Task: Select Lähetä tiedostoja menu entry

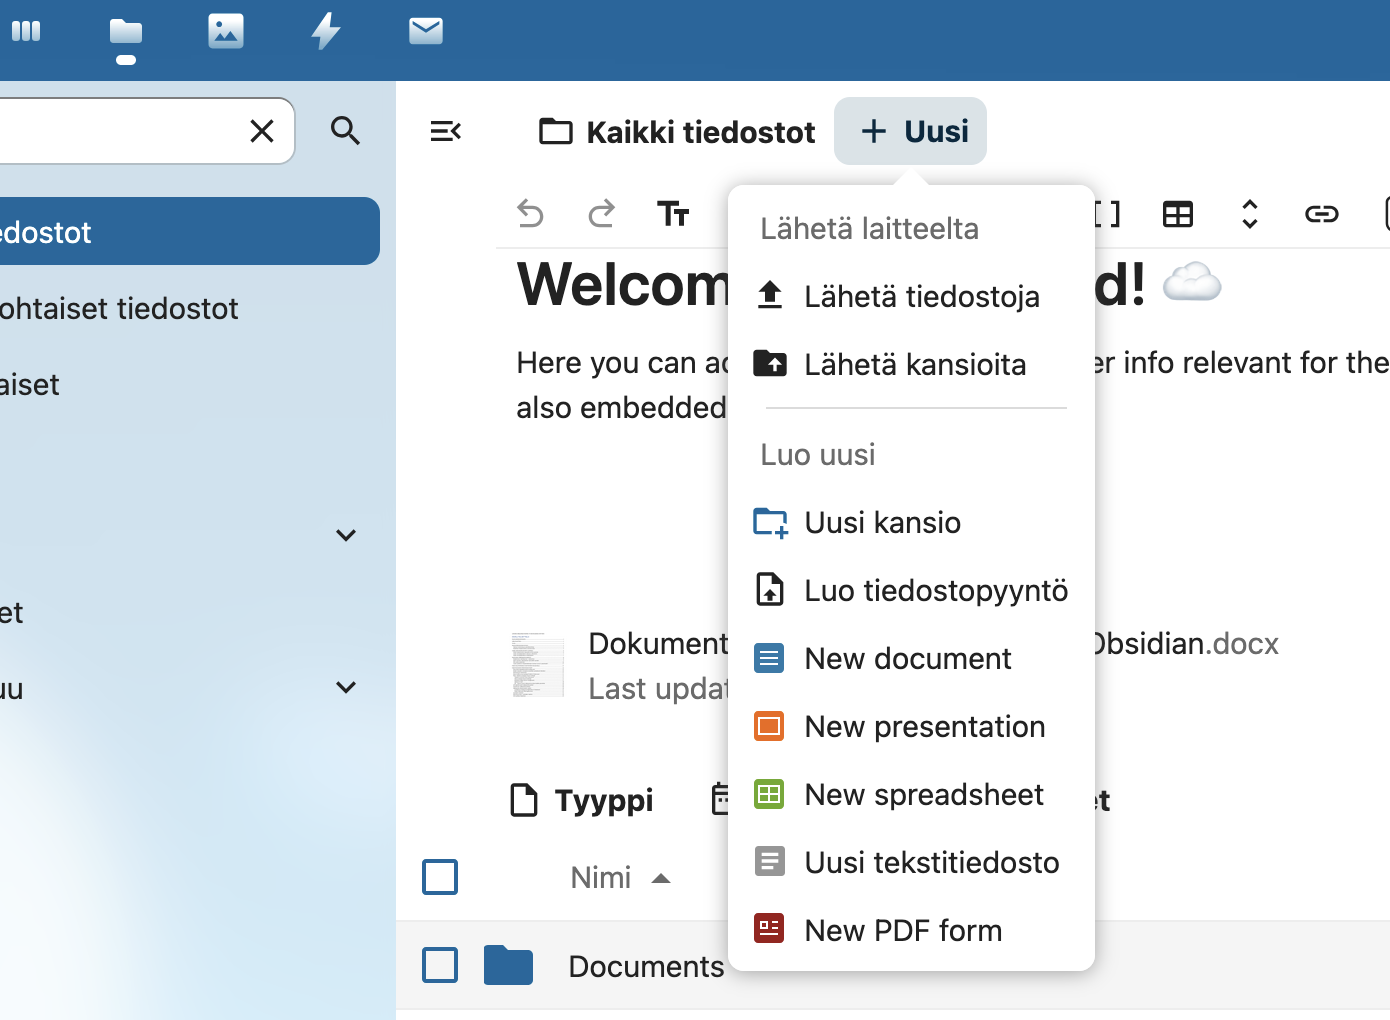Action: tap(912, 297)
